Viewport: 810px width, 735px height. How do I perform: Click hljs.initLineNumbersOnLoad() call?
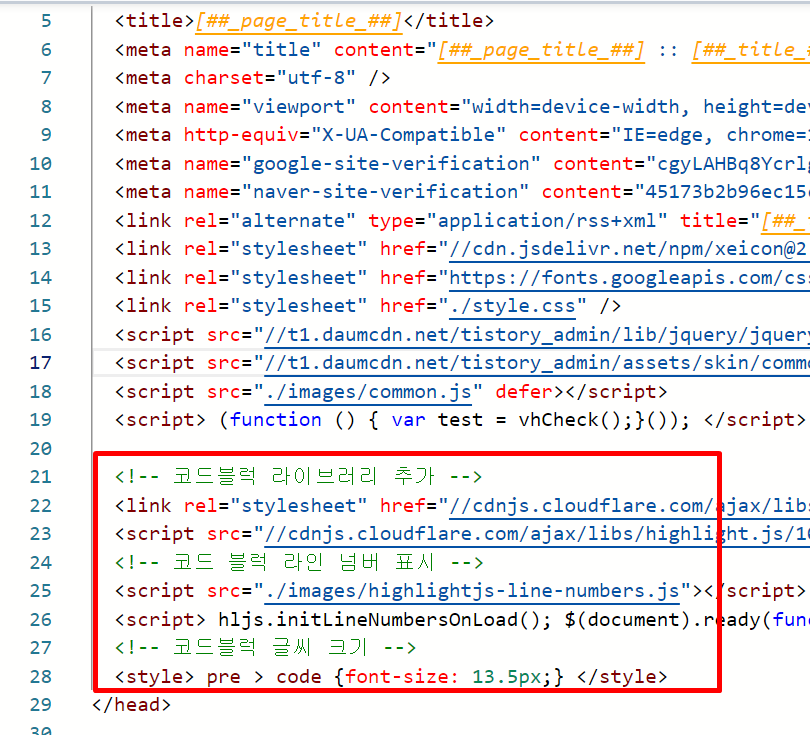tap(379, 620)
